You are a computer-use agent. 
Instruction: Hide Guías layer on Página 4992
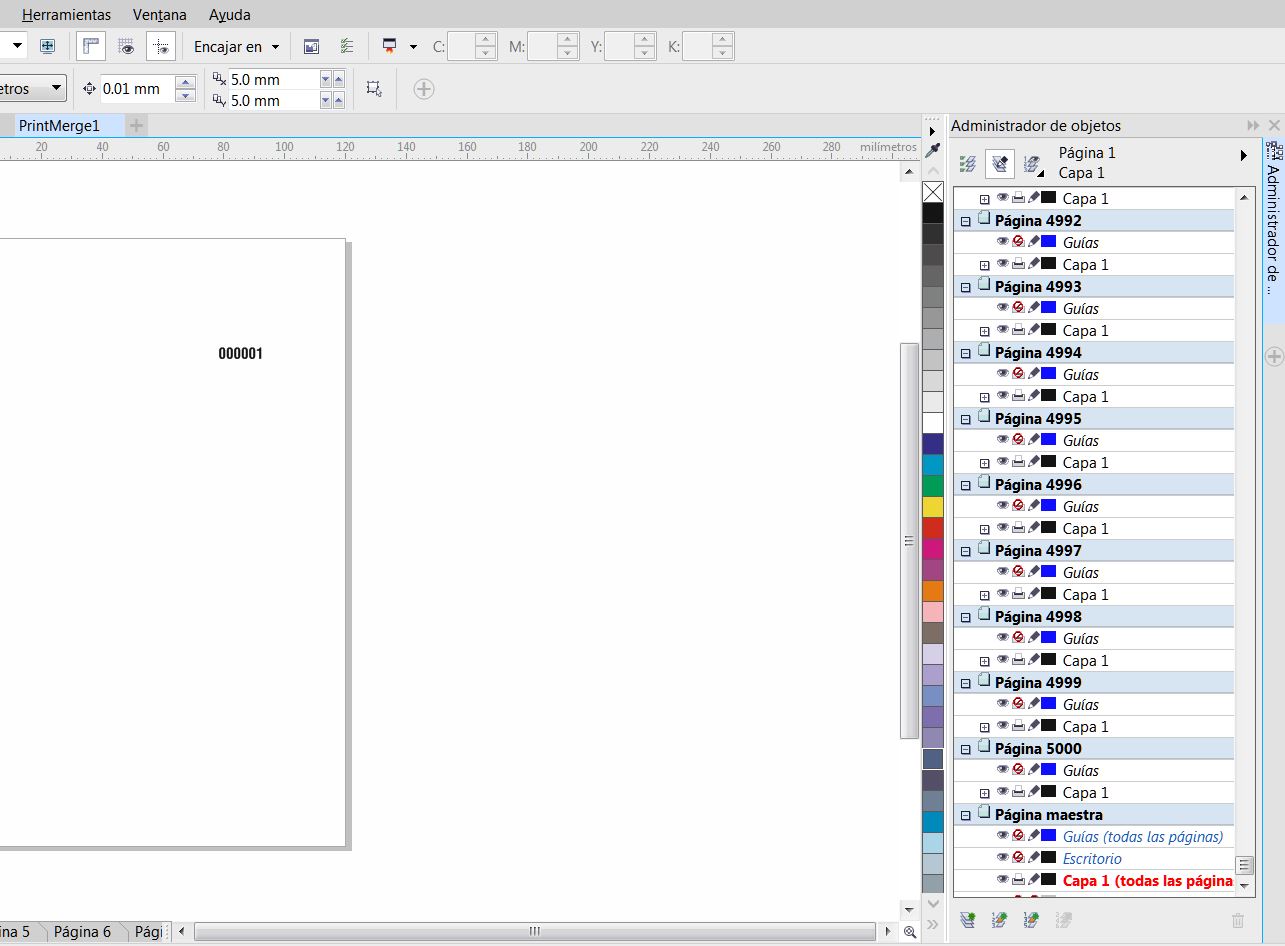point(1002,241)
